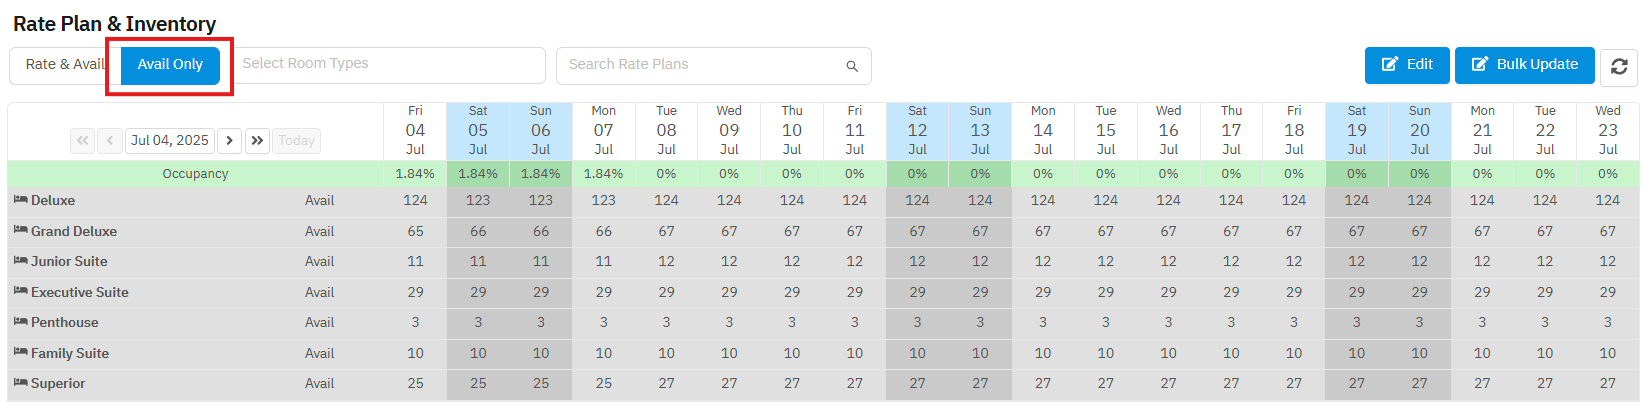Jump forward with double-right arrow

(x=257, y=141)
